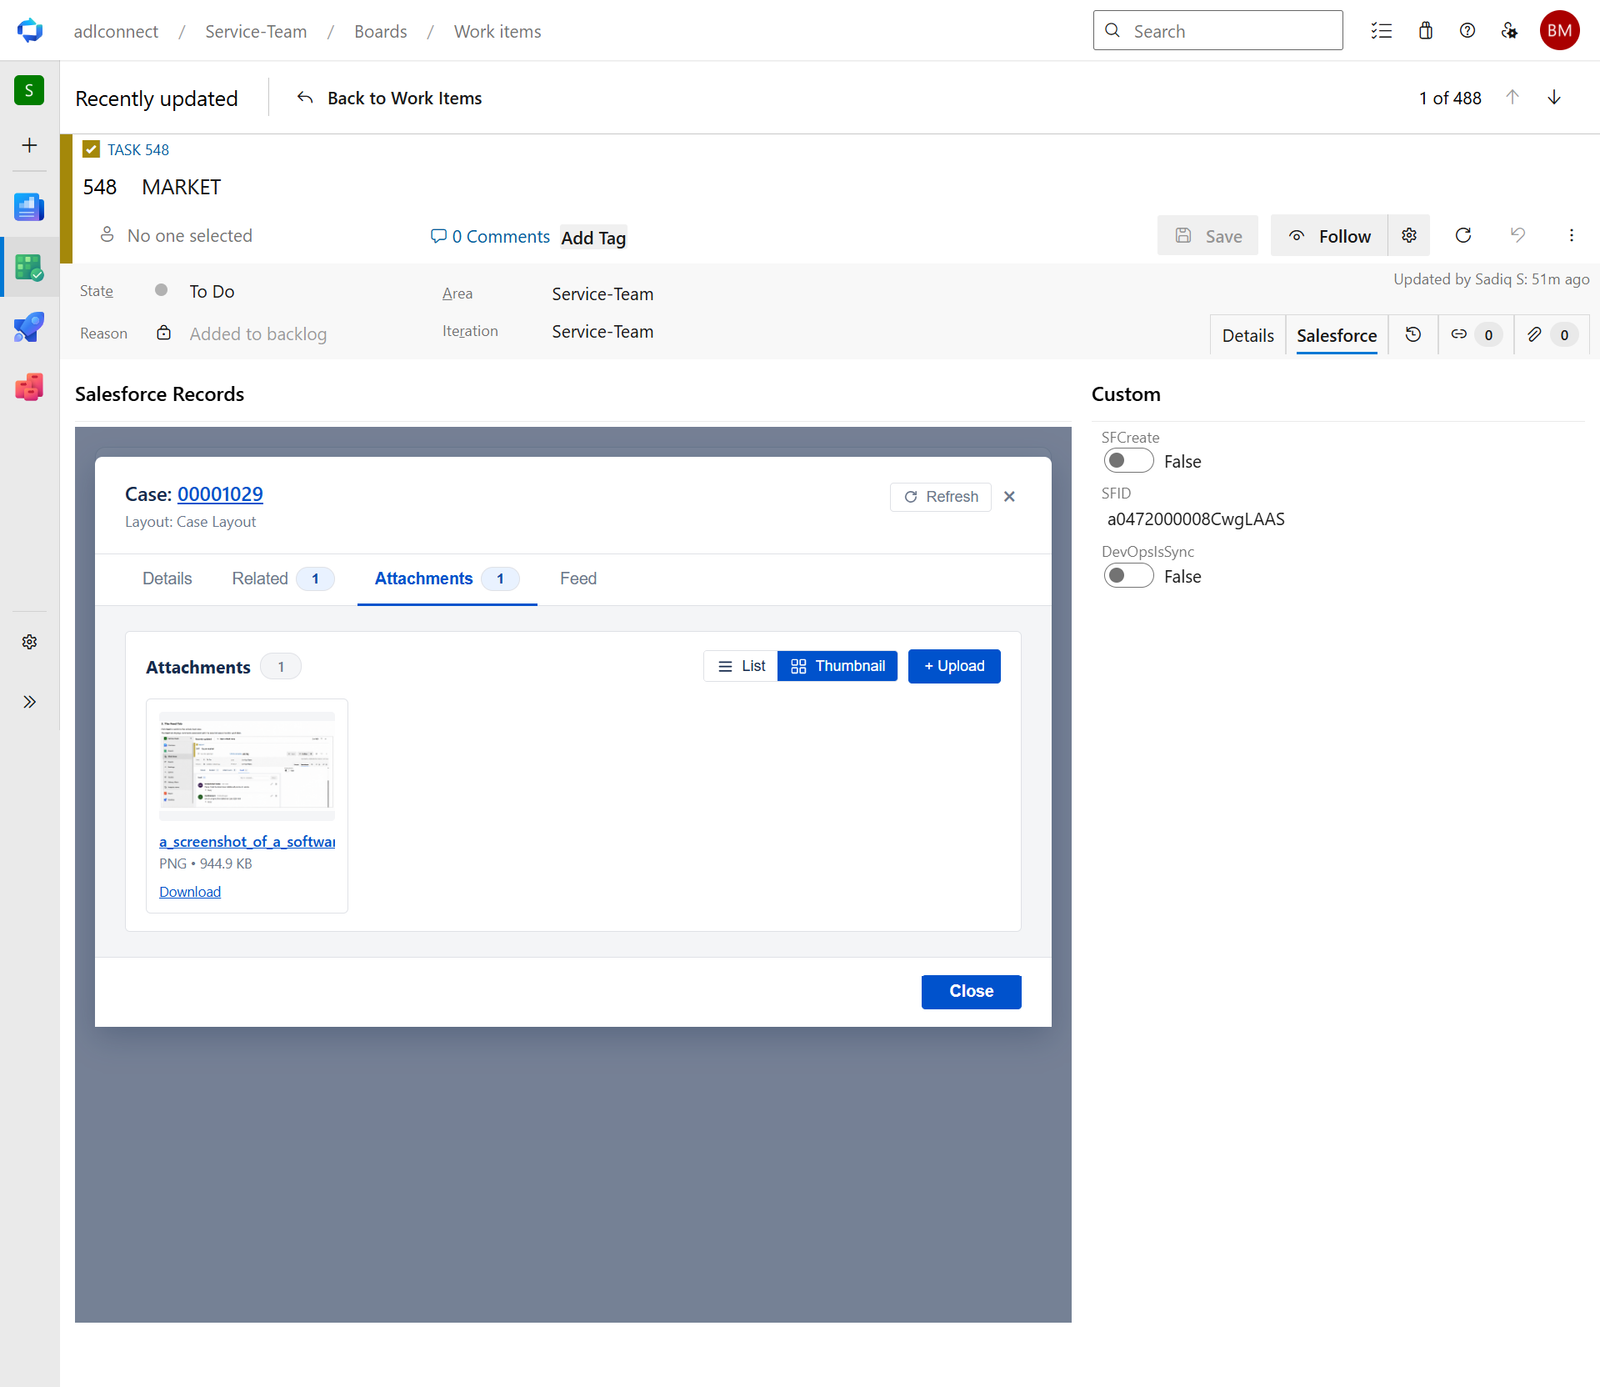This screenshot has width=1600, height=1387.
Task: Open more actions vertical ellipsis menu
Action: click(1571, 235)
